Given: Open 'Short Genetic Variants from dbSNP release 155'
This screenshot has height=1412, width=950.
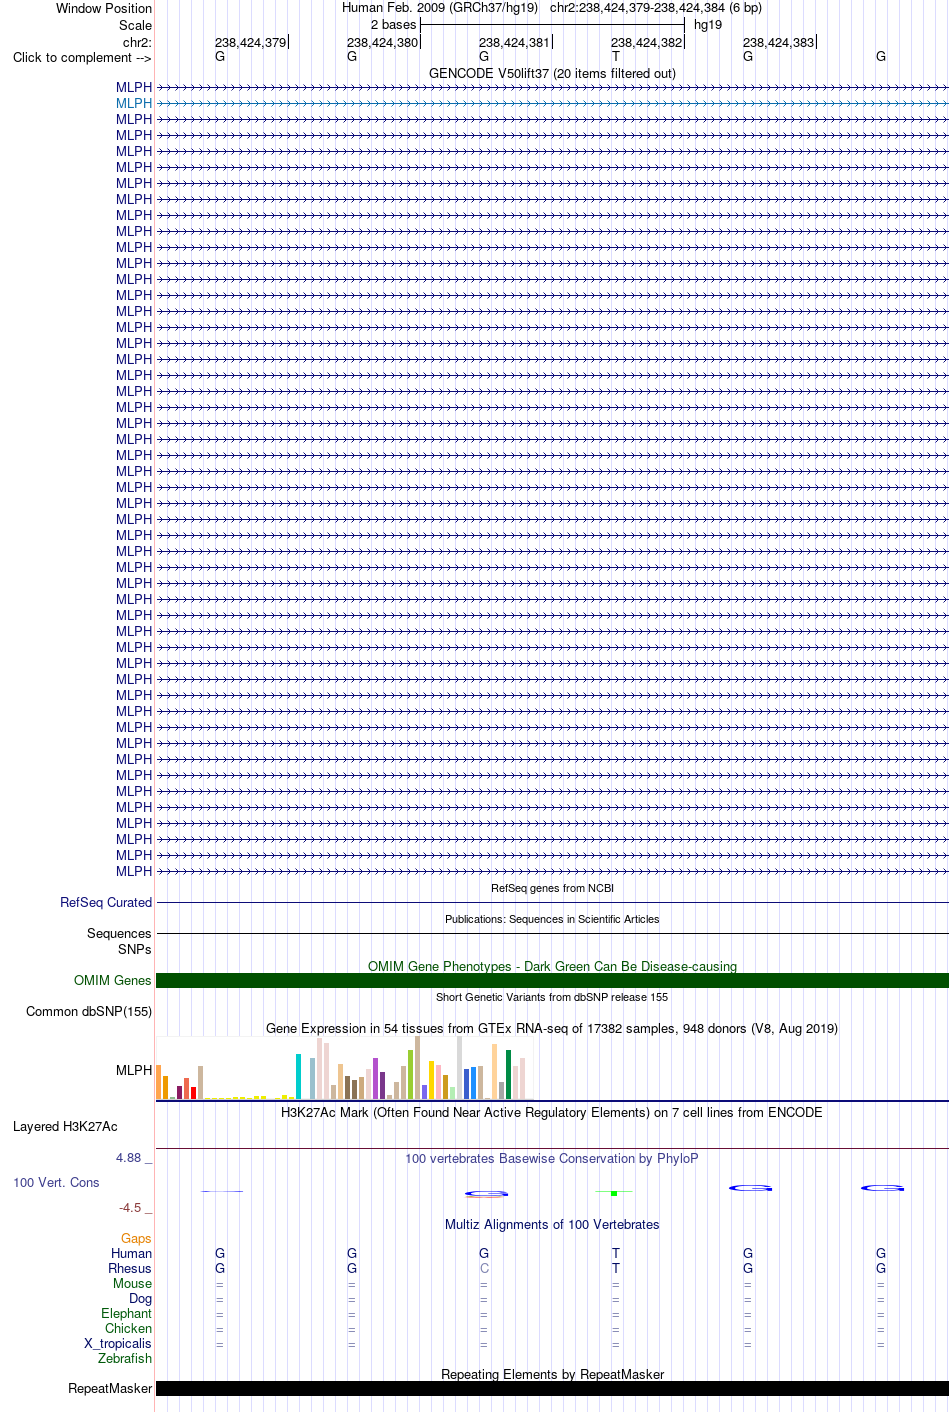Looking at the screenshot, I should coord(552,997).
